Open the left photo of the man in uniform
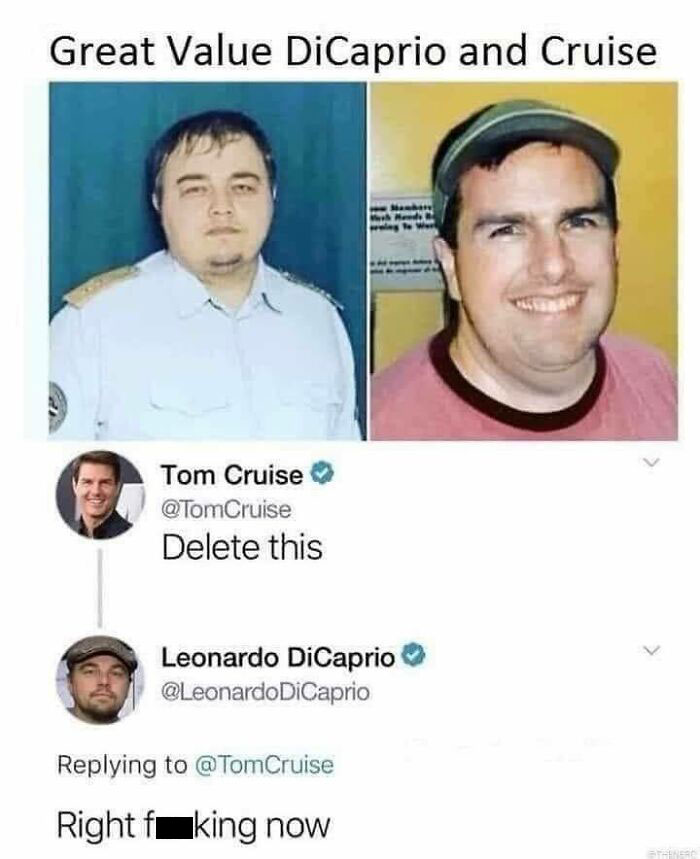Image resolution: width=700 pixels, height=859 pixels. [207, 261]
